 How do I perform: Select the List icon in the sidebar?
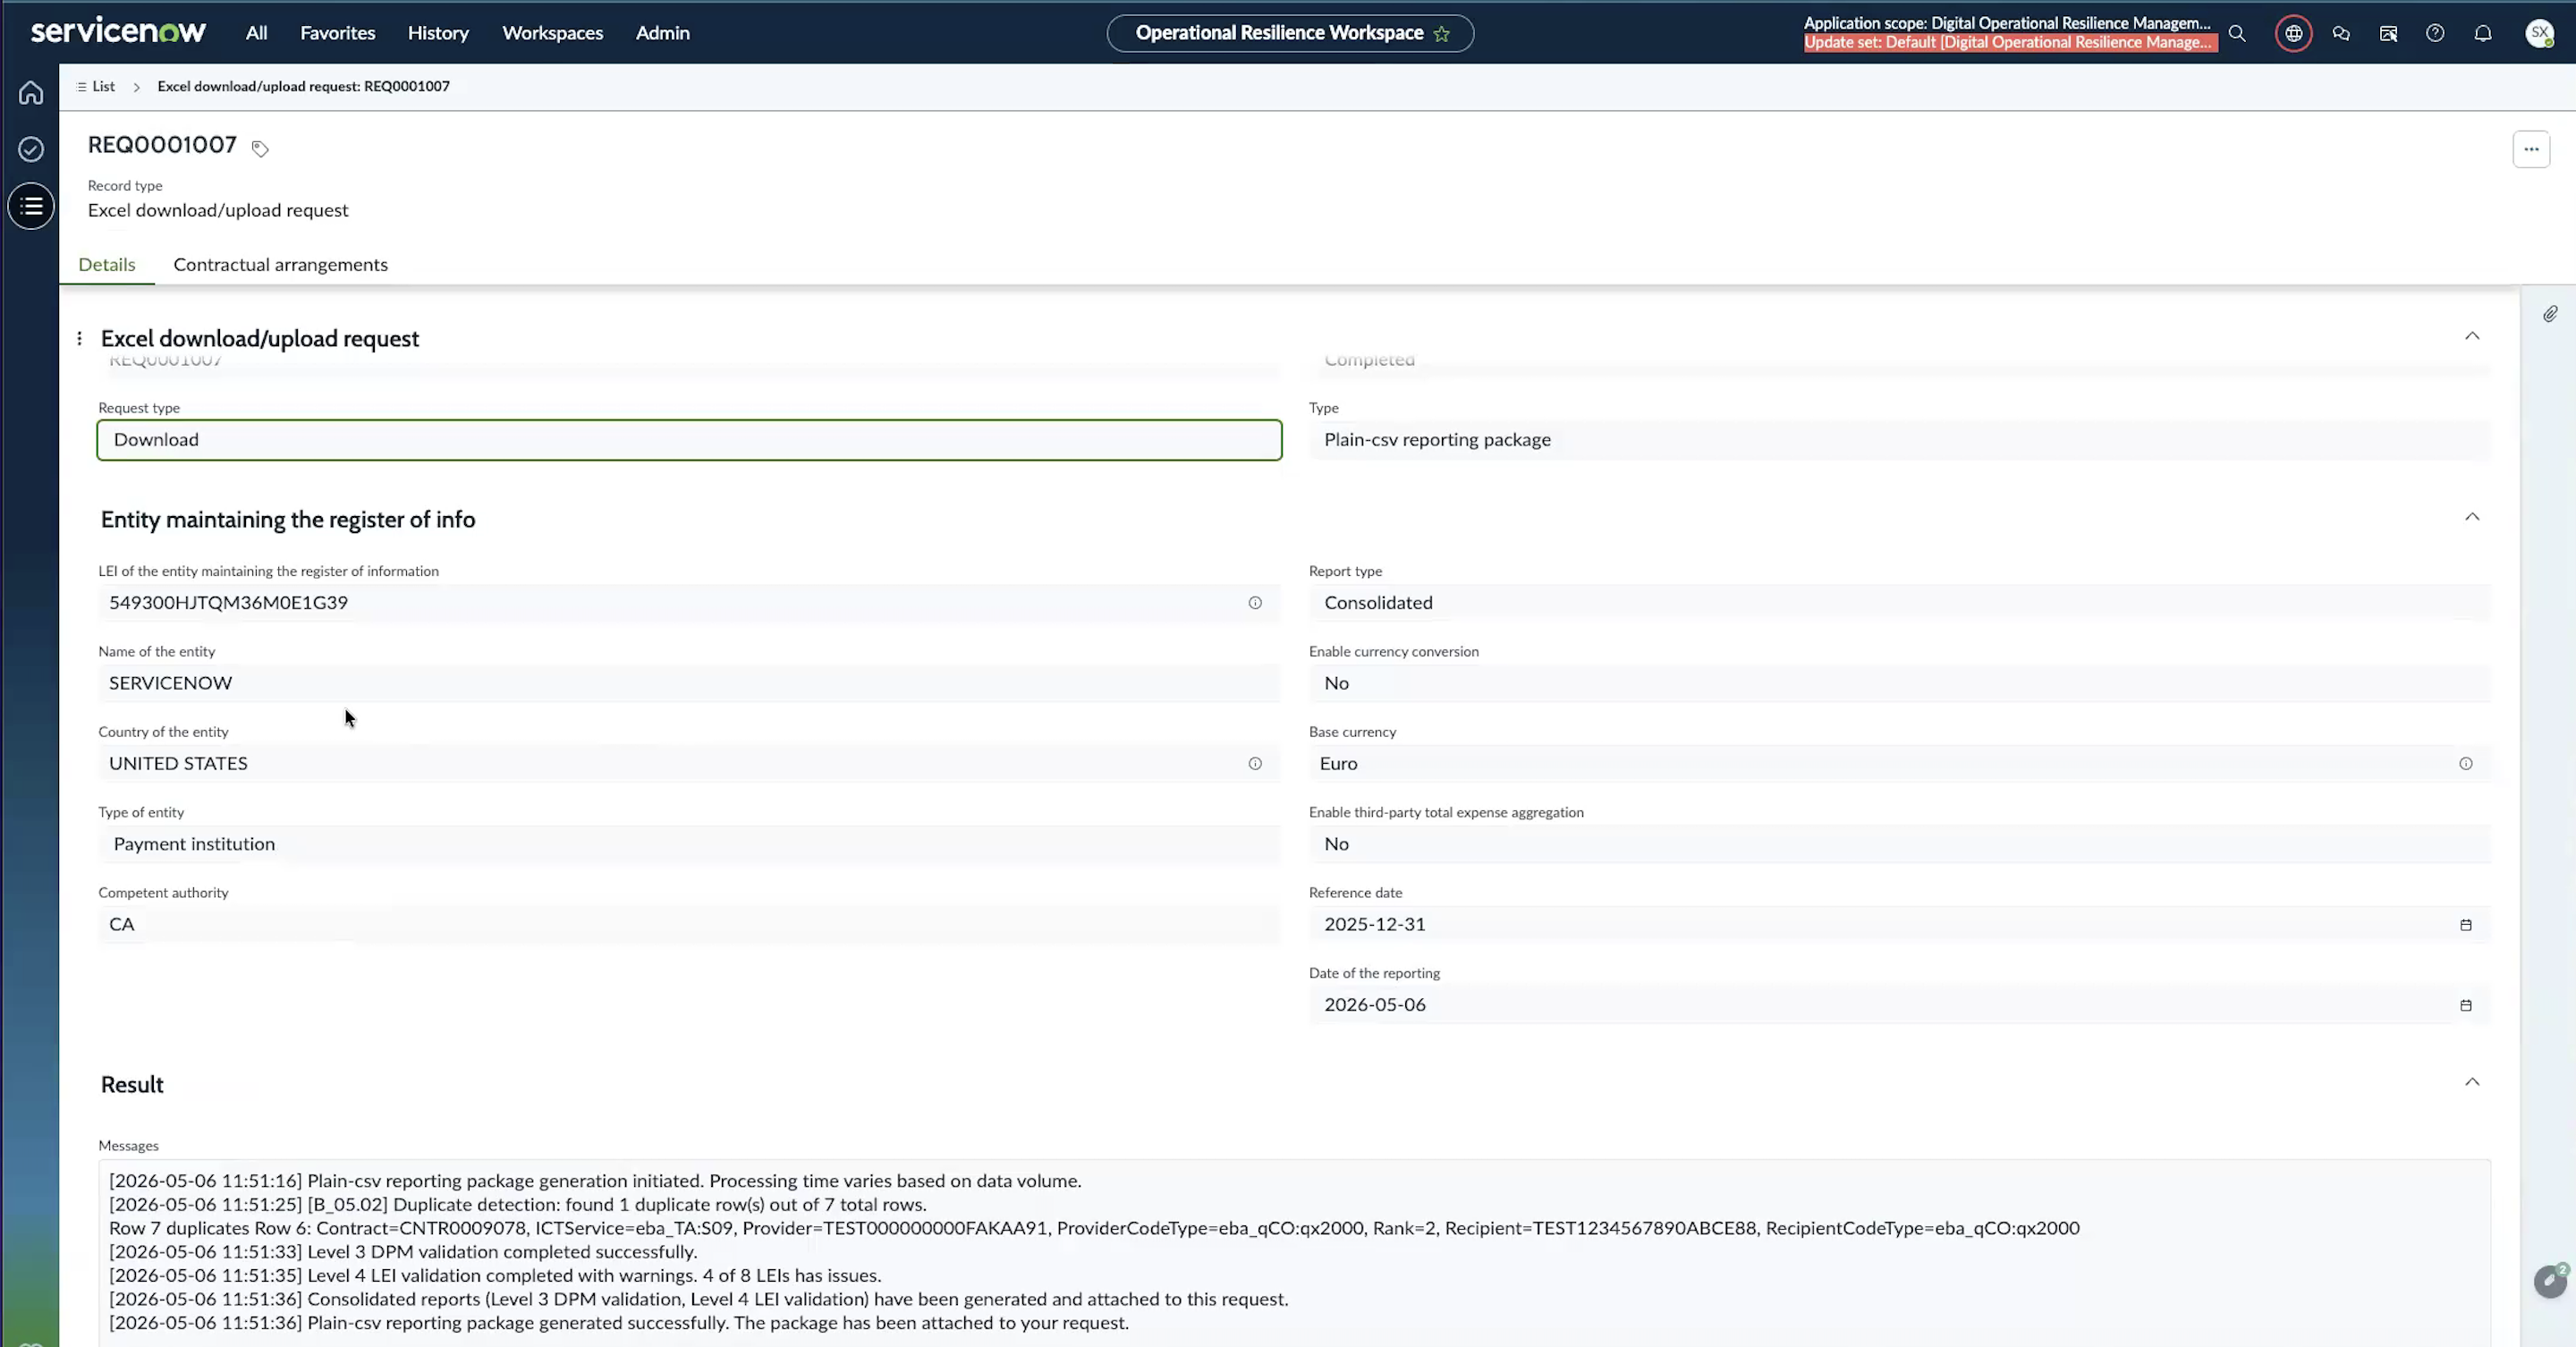click(x=31, y=206)
